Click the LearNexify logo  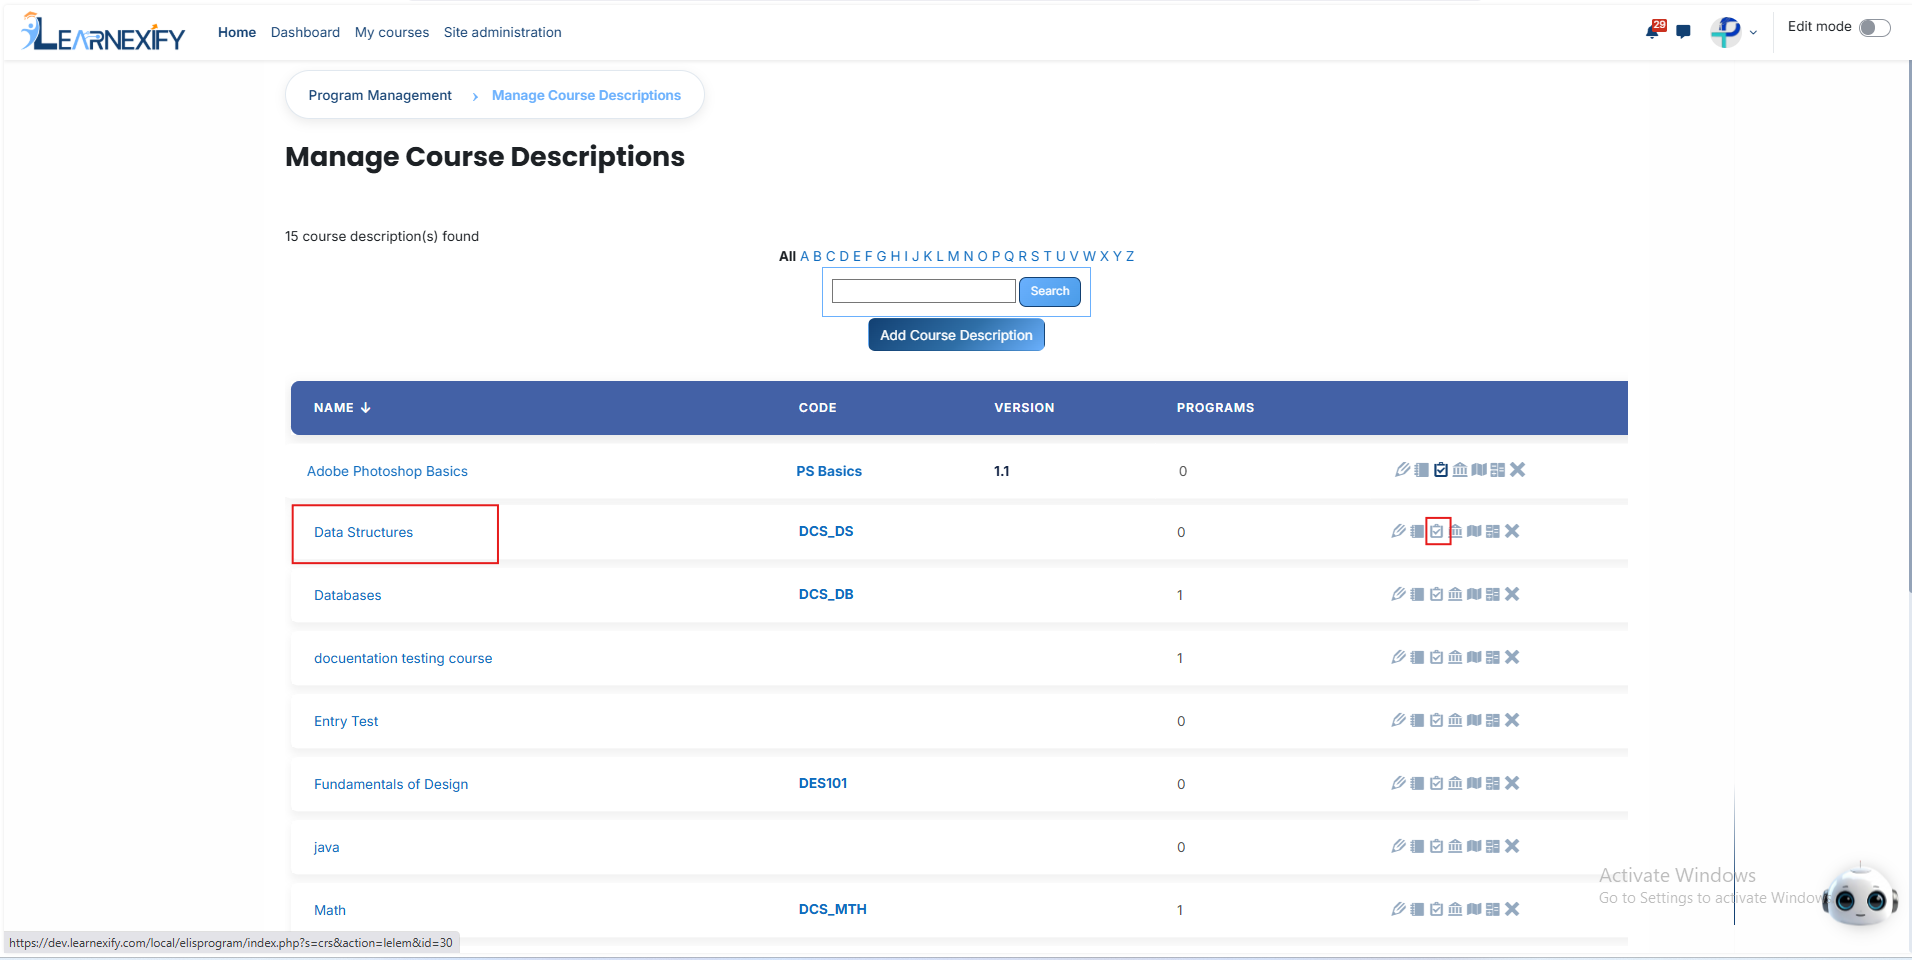tap(103, 32)
